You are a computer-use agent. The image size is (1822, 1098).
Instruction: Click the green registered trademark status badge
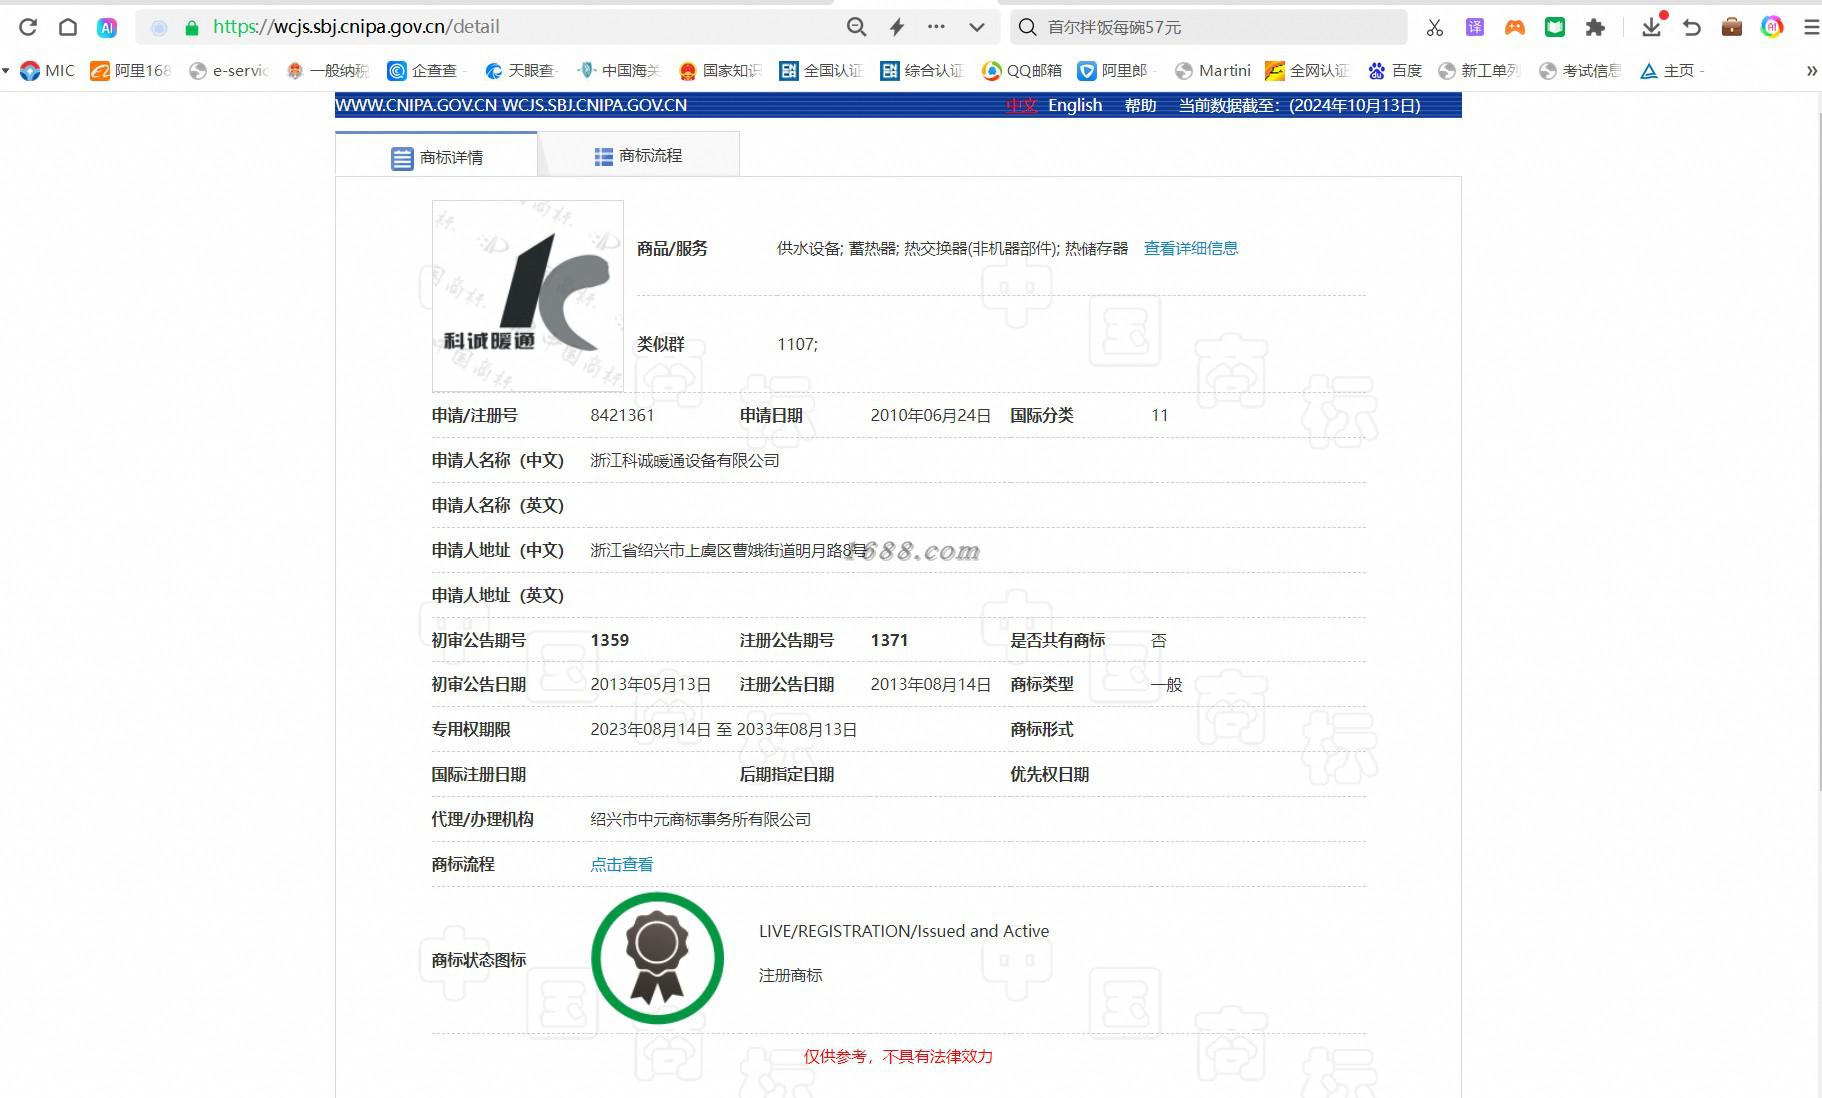tap(657, 957)
